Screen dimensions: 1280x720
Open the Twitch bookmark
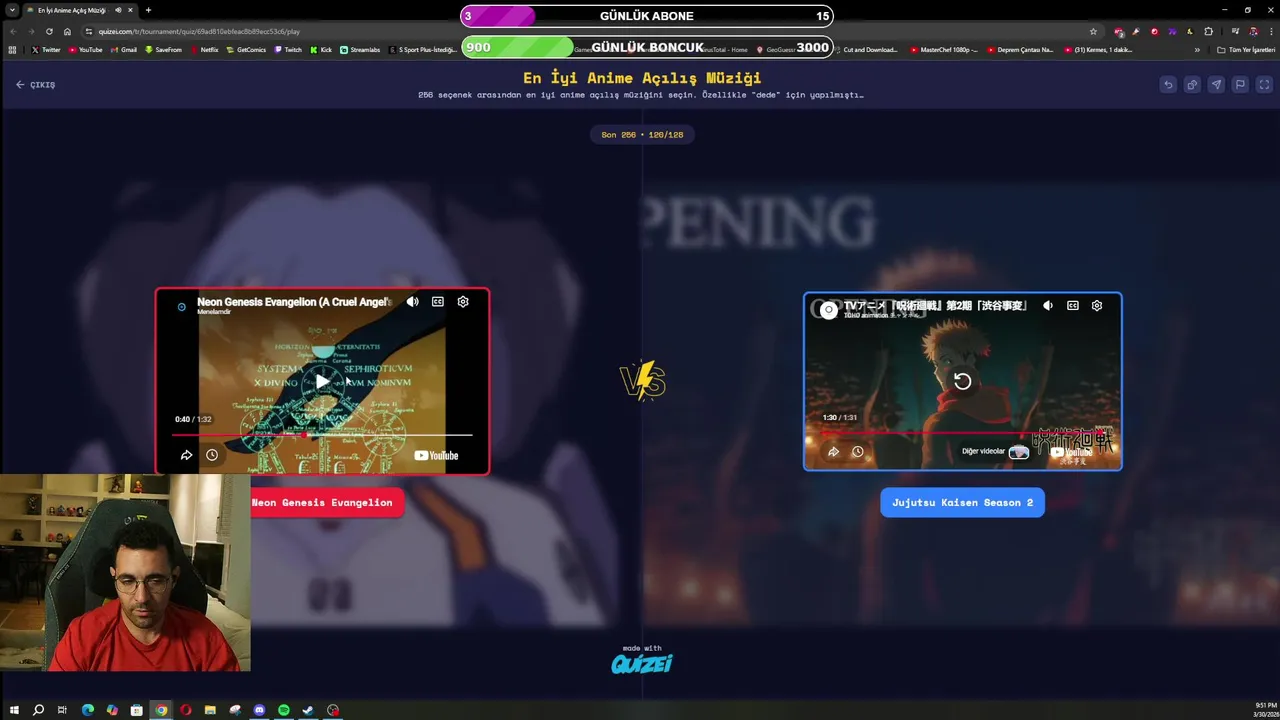tap(287, 50)
